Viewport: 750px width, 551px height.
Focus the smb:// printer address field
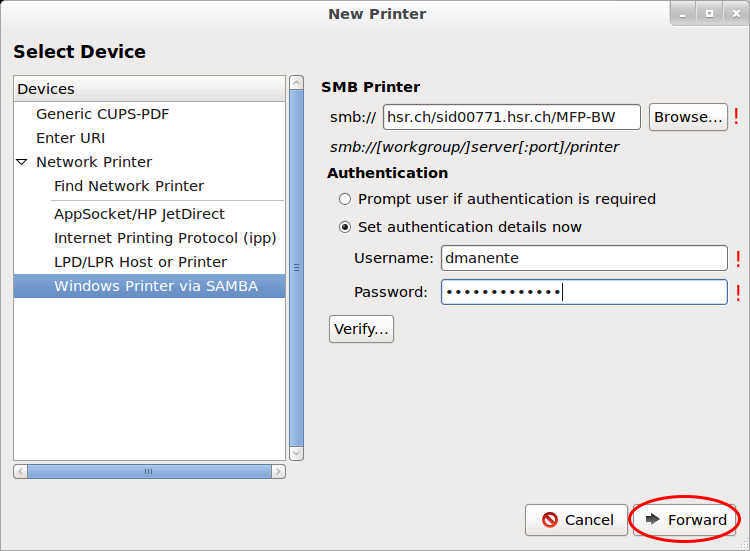[511, 117]
